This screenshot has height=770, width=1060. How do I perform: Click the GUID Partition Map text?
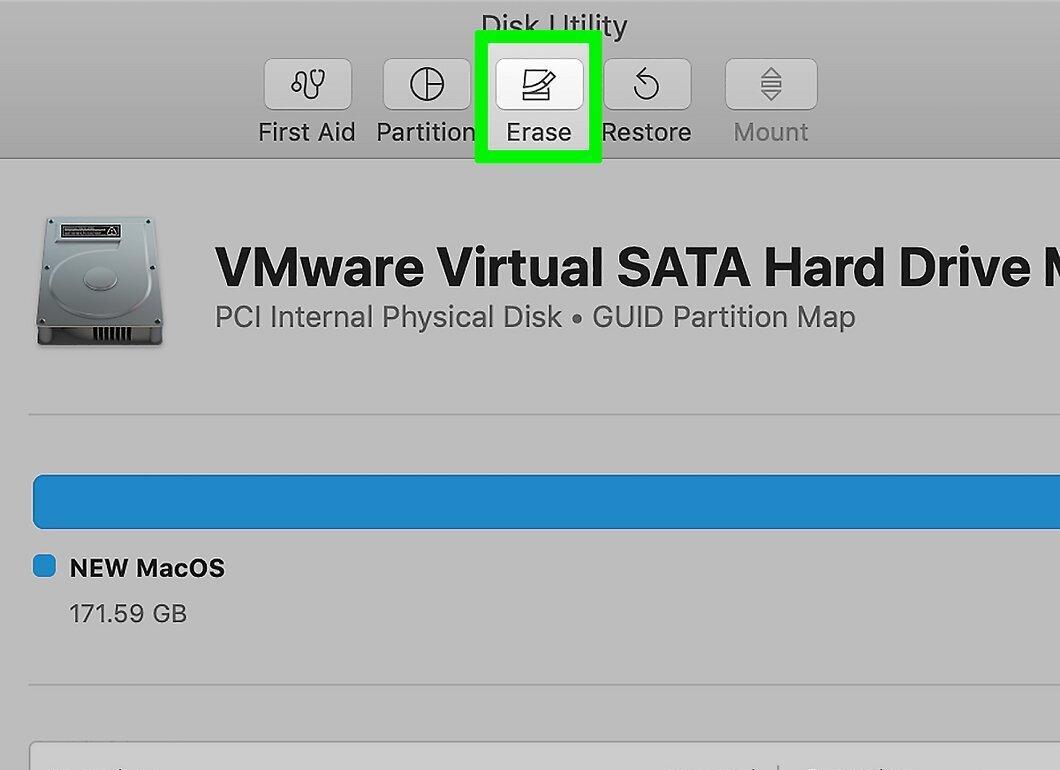click(x=724, y=316)
